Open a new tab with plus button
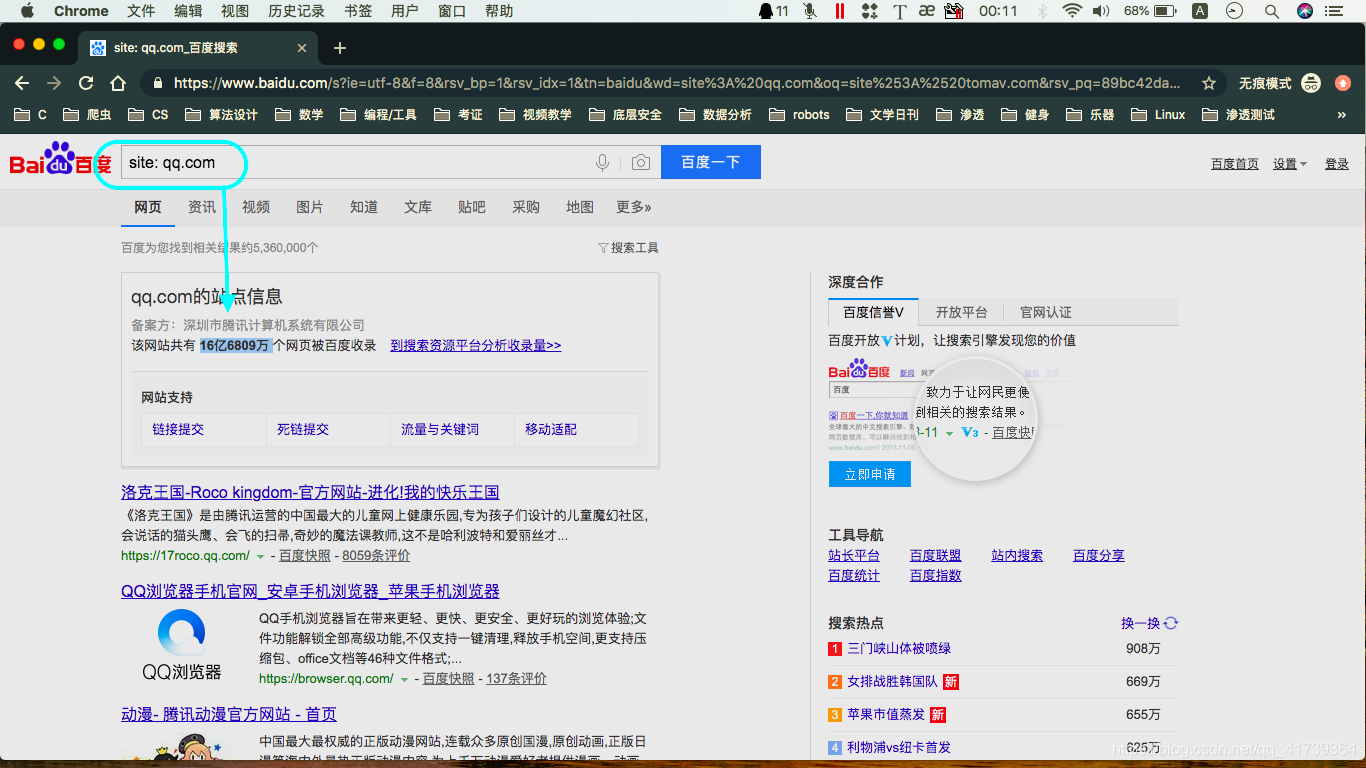The image size is (1366, 768). (340, 48)
